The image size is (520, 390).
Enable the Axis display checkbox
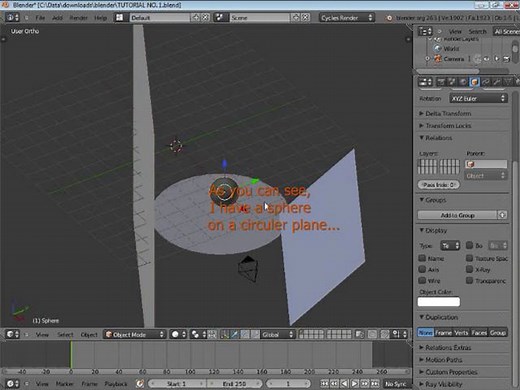coord(422,269)
